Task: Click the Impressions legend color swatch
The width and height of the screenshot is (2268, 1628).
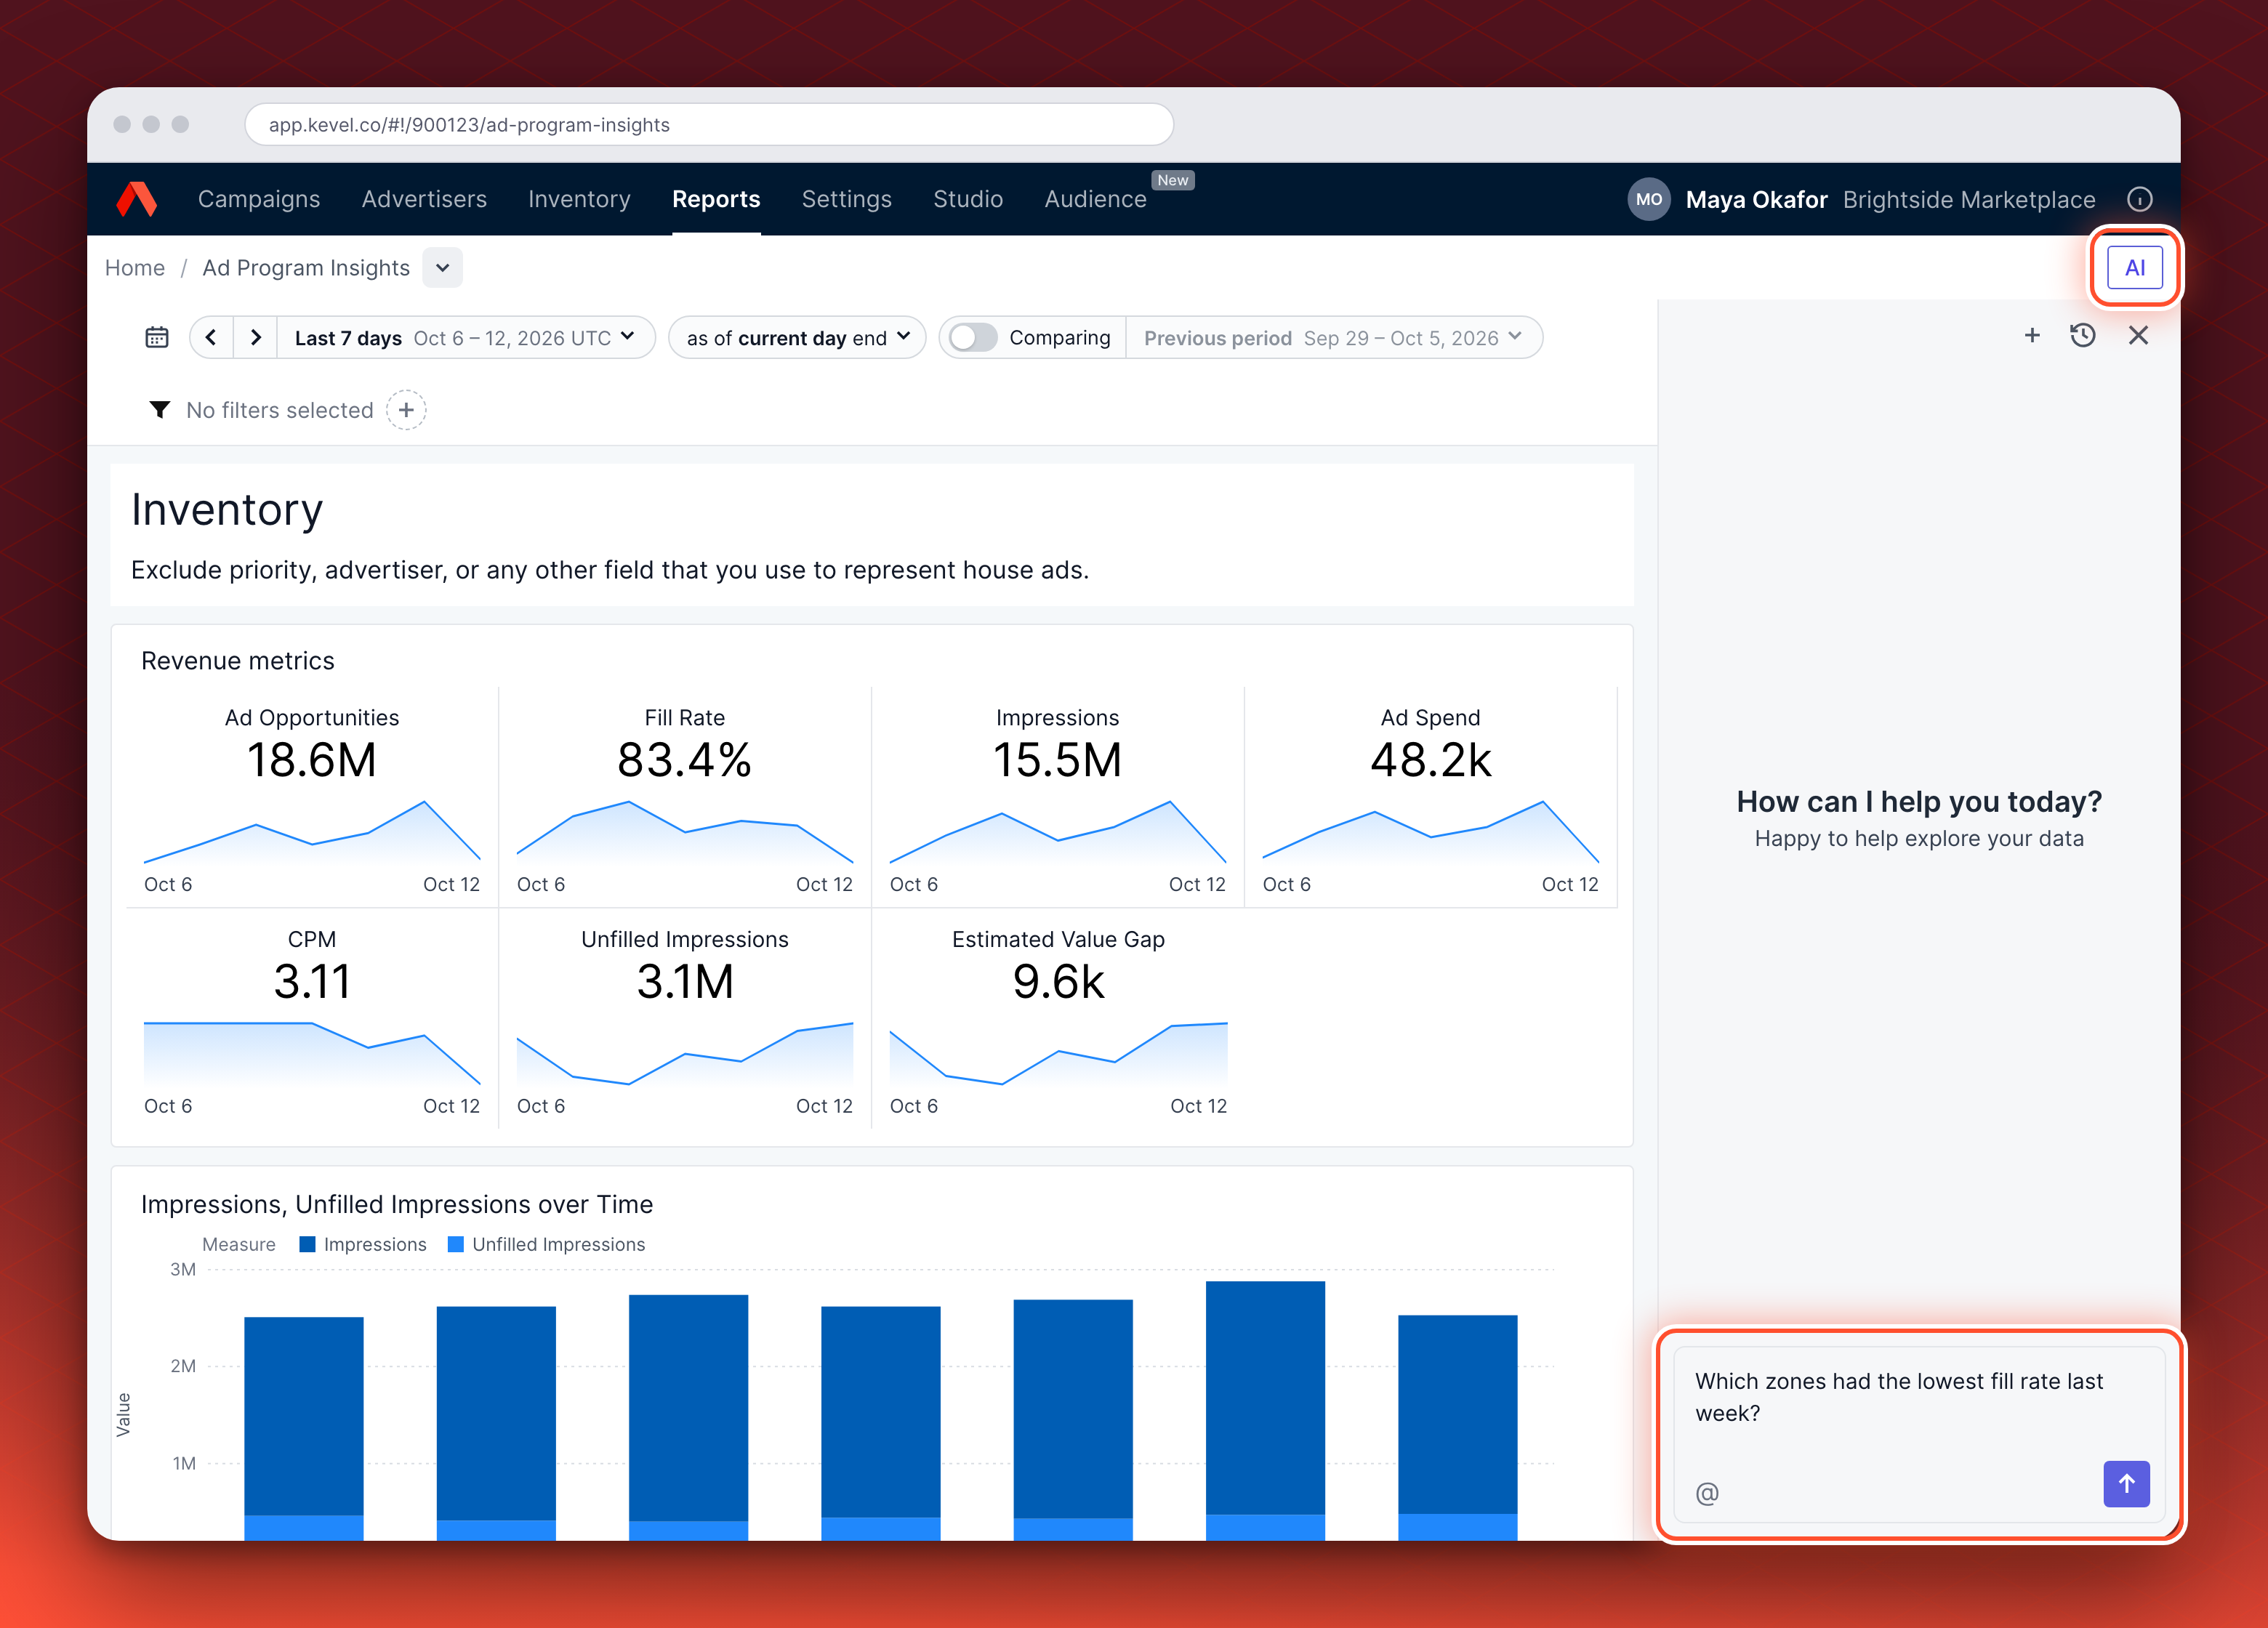Action: 308,1244
